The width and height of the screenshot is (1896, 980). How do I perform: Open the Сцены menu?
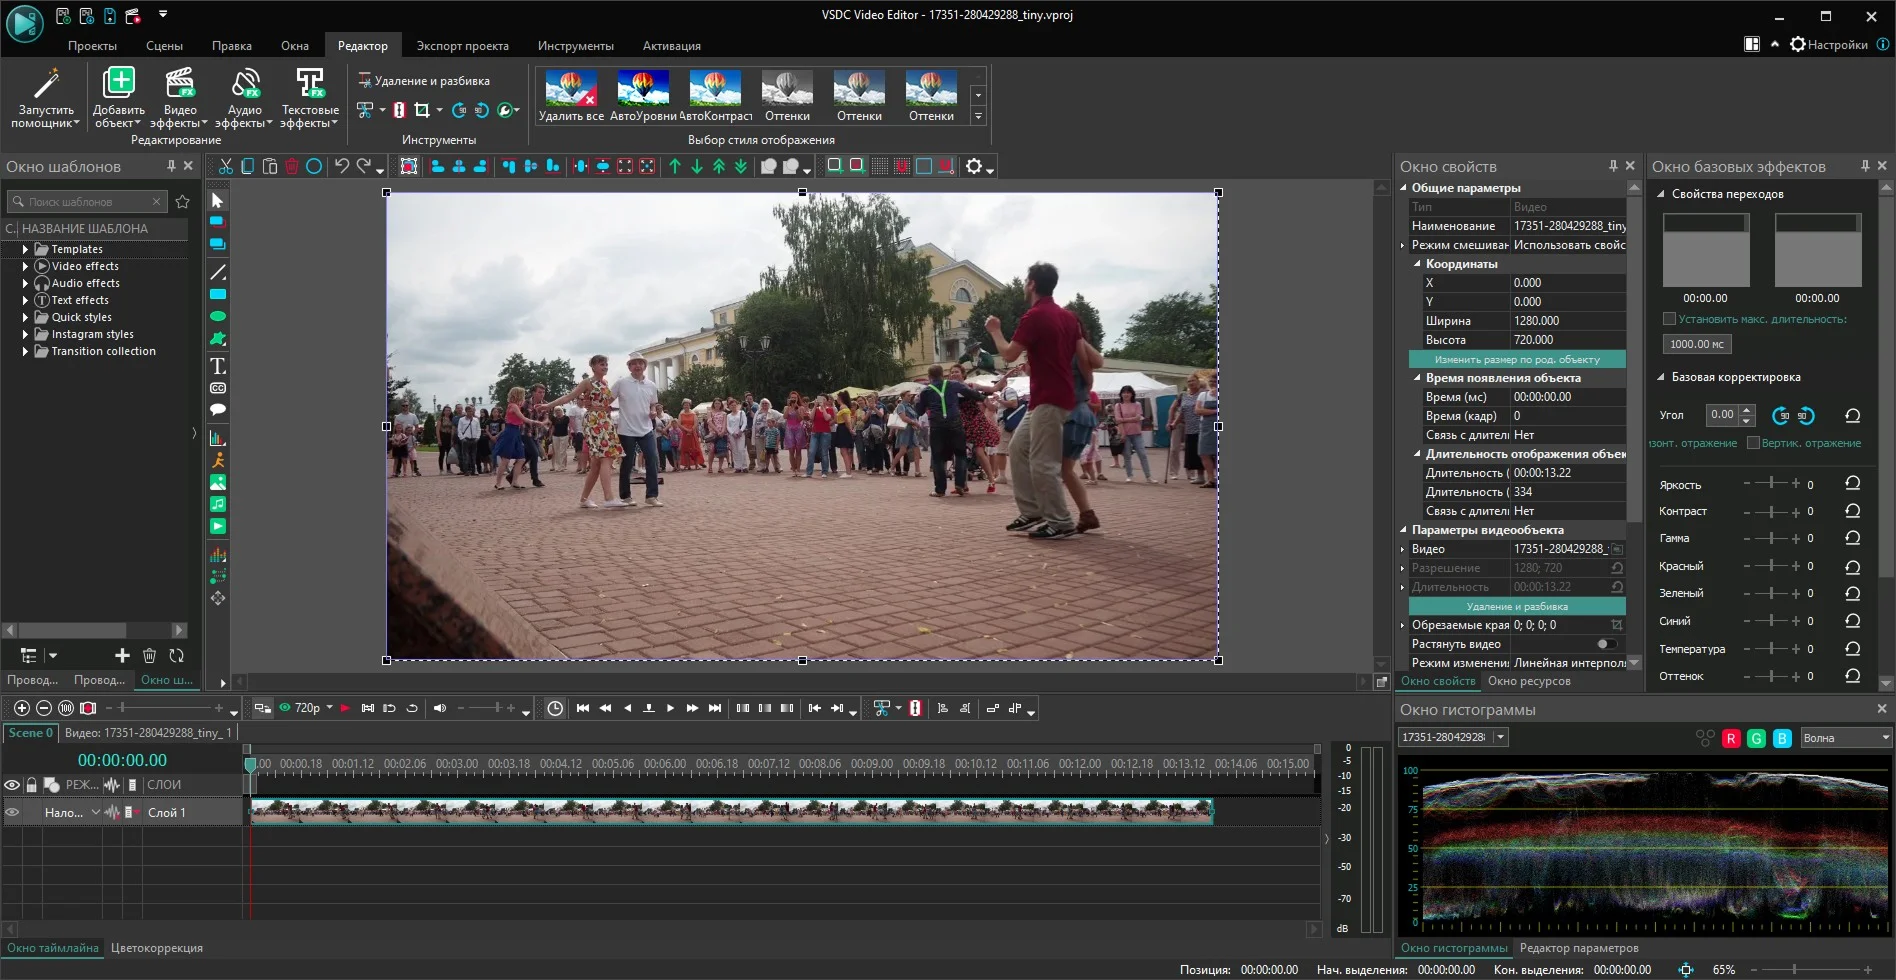coord(164,46)
